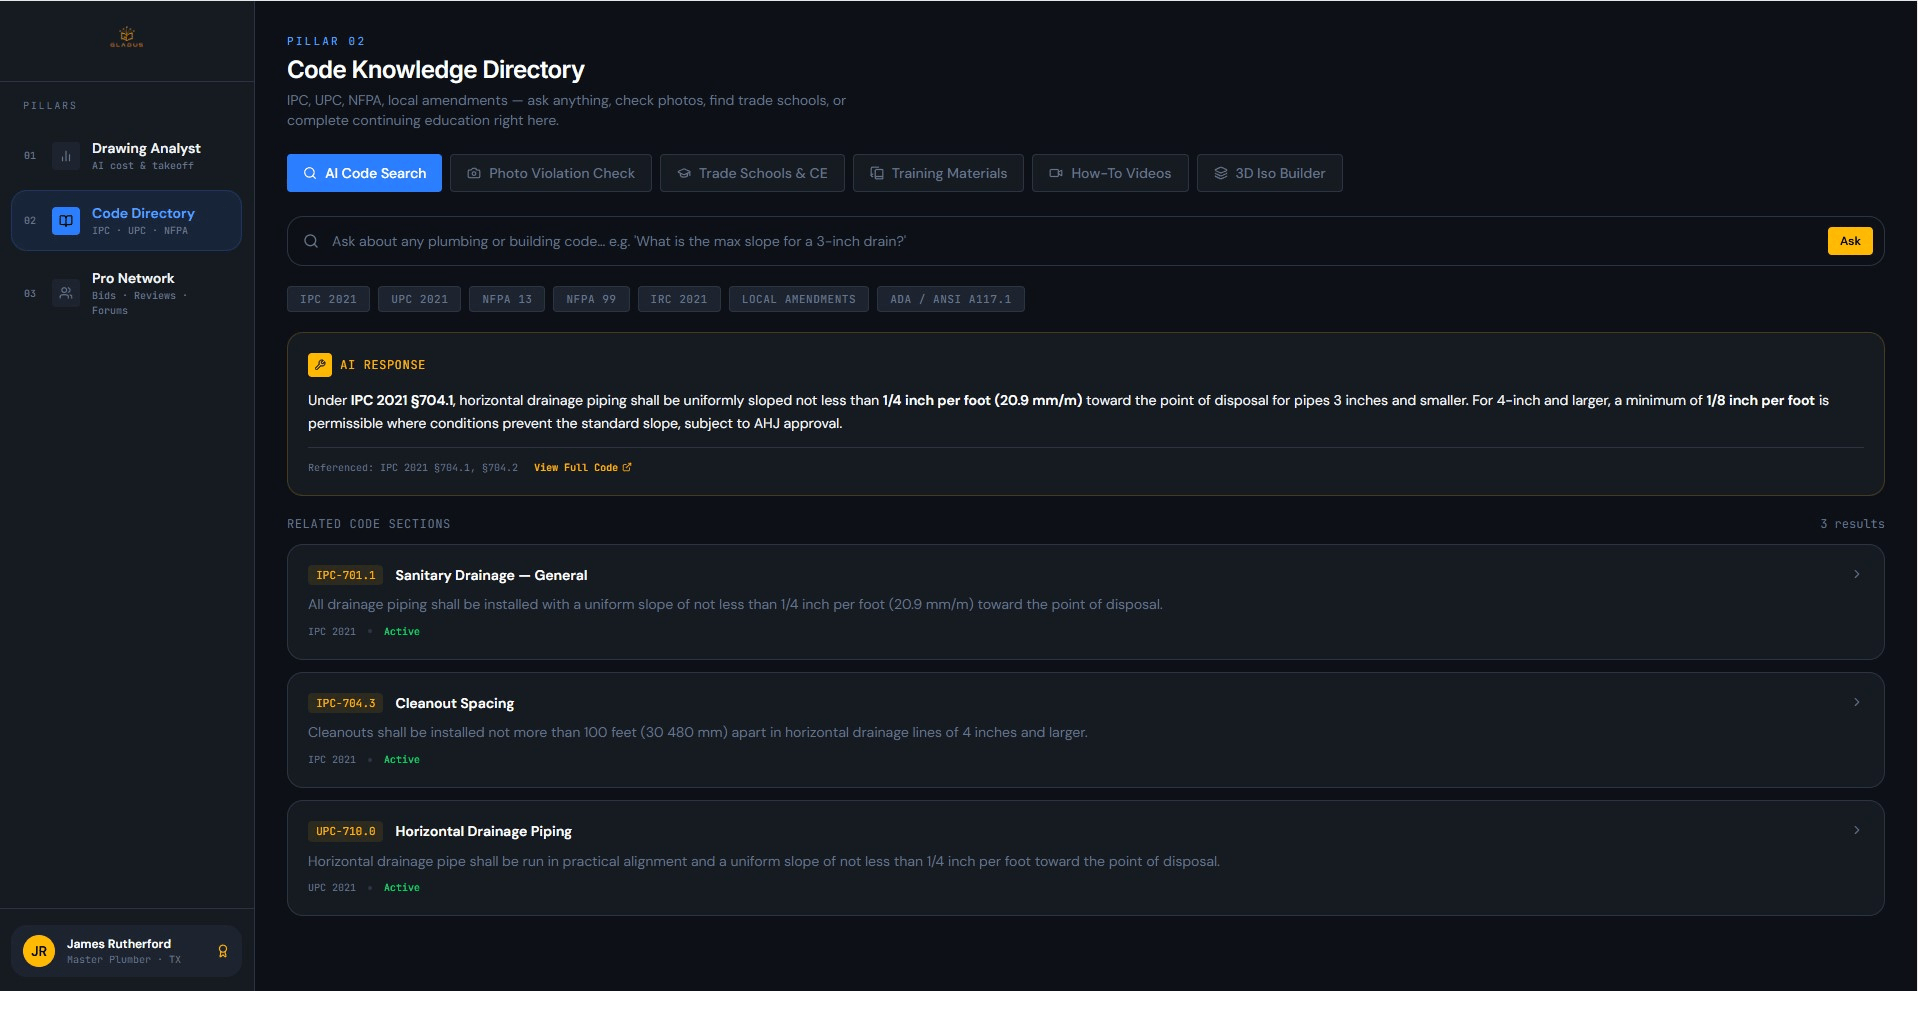Click the Referenced: IPC 2021 §704.1 text
Viewport: 1919px width, 1024px height.
coord(413,467)
